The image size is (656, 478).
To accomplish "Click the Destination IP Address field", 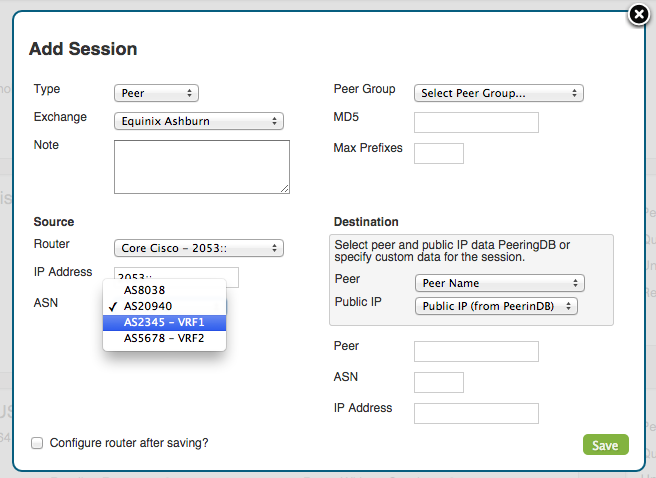I will click(476, 414).
